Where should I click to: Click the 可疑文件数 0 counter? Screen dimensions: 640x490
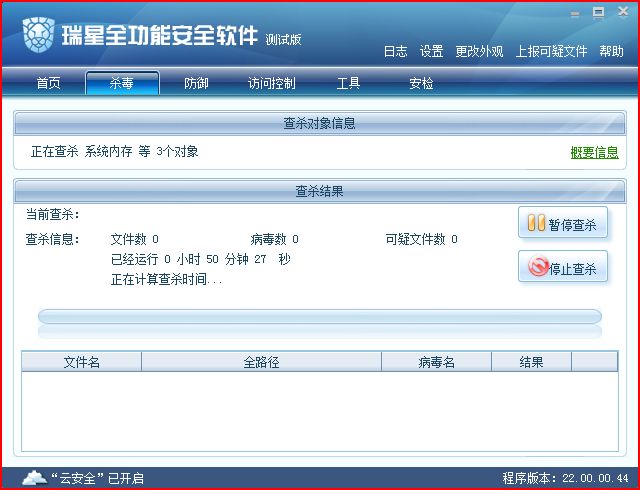pos(421,239)
